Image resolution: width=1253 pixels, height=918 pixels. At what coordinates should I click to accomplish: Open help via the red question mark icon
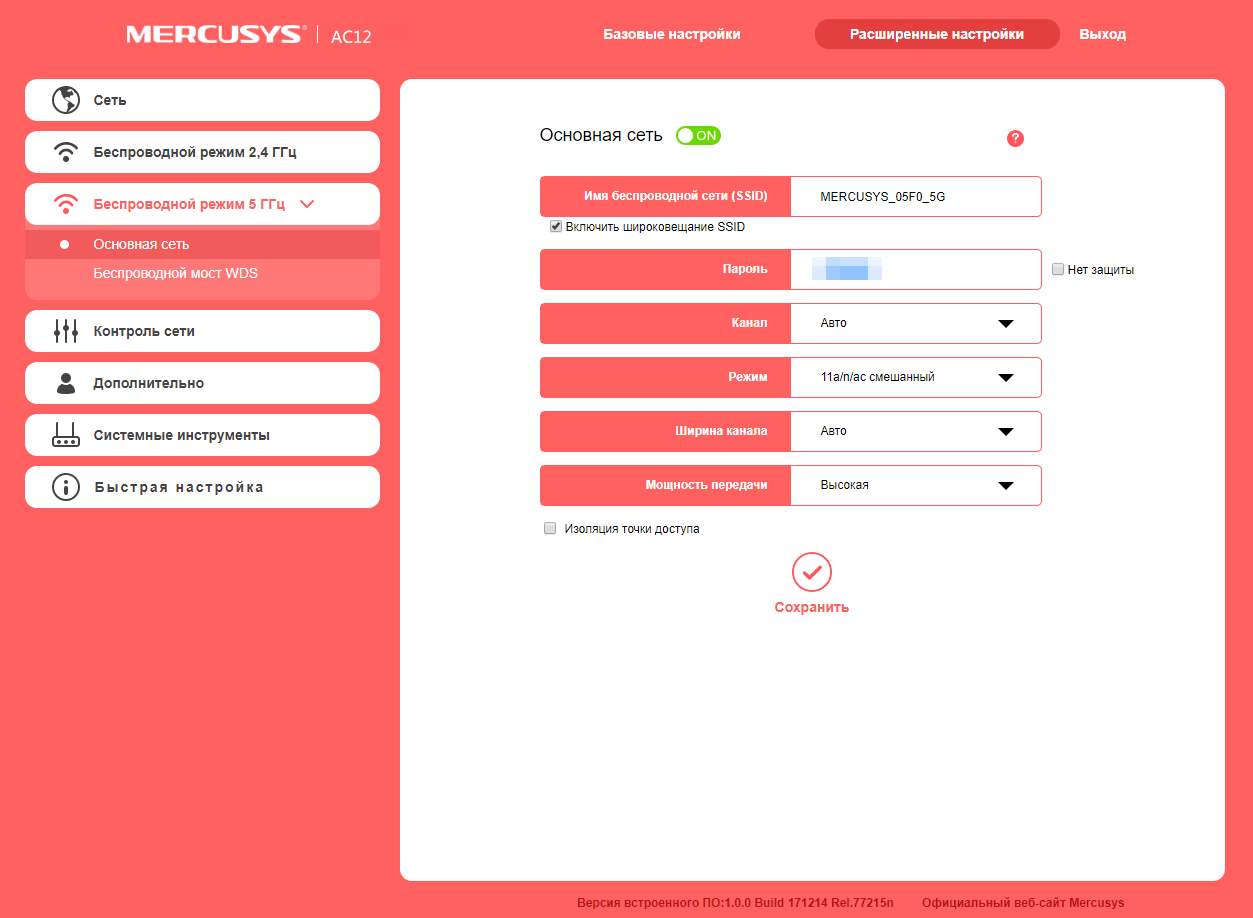click(1015, 138)
